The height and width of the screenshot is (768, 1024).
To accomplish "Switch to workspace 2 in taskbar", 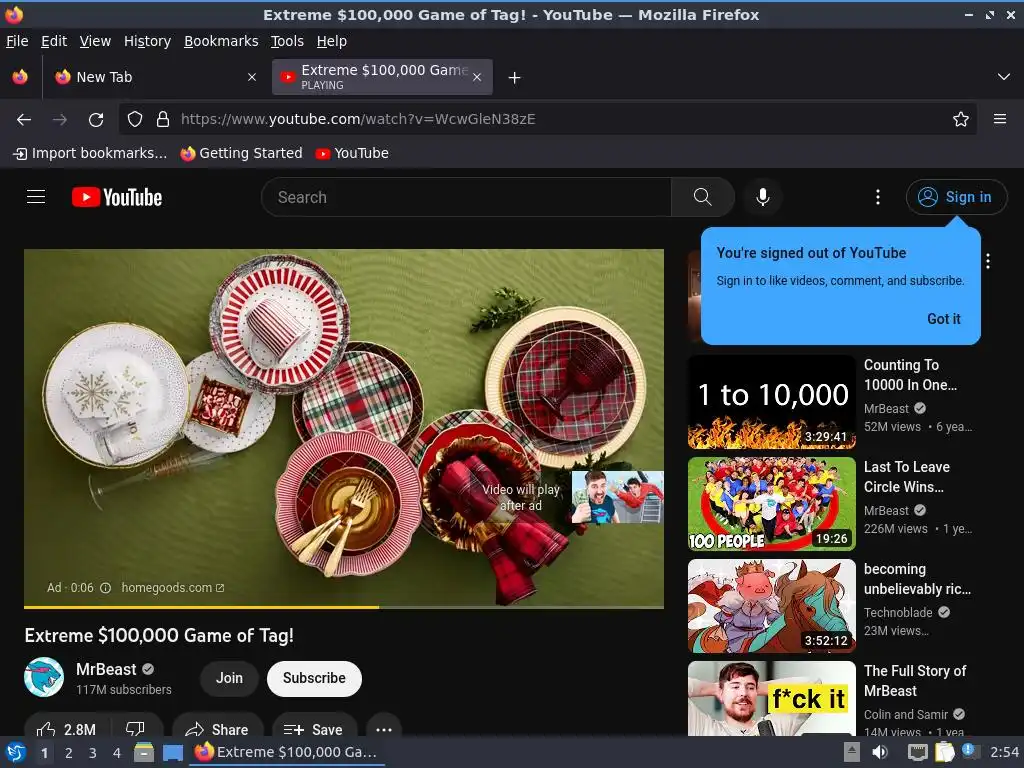I will coord(69,753).
